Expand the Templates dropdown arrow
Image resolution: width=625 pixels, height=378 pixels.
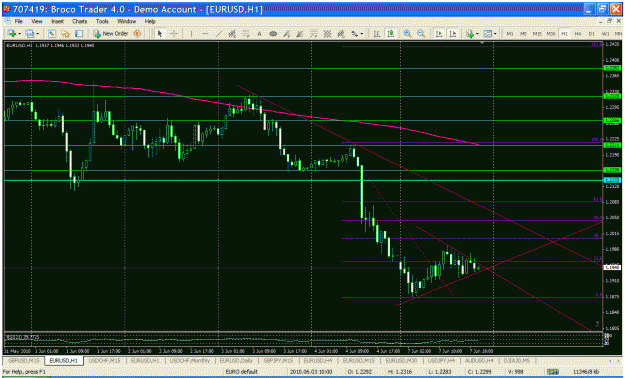[x=495, y=34]
